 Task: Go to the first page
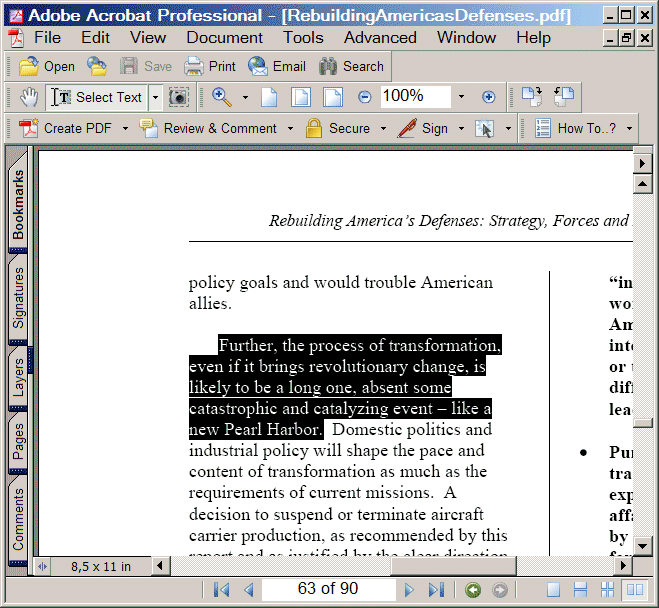(222, 590)
